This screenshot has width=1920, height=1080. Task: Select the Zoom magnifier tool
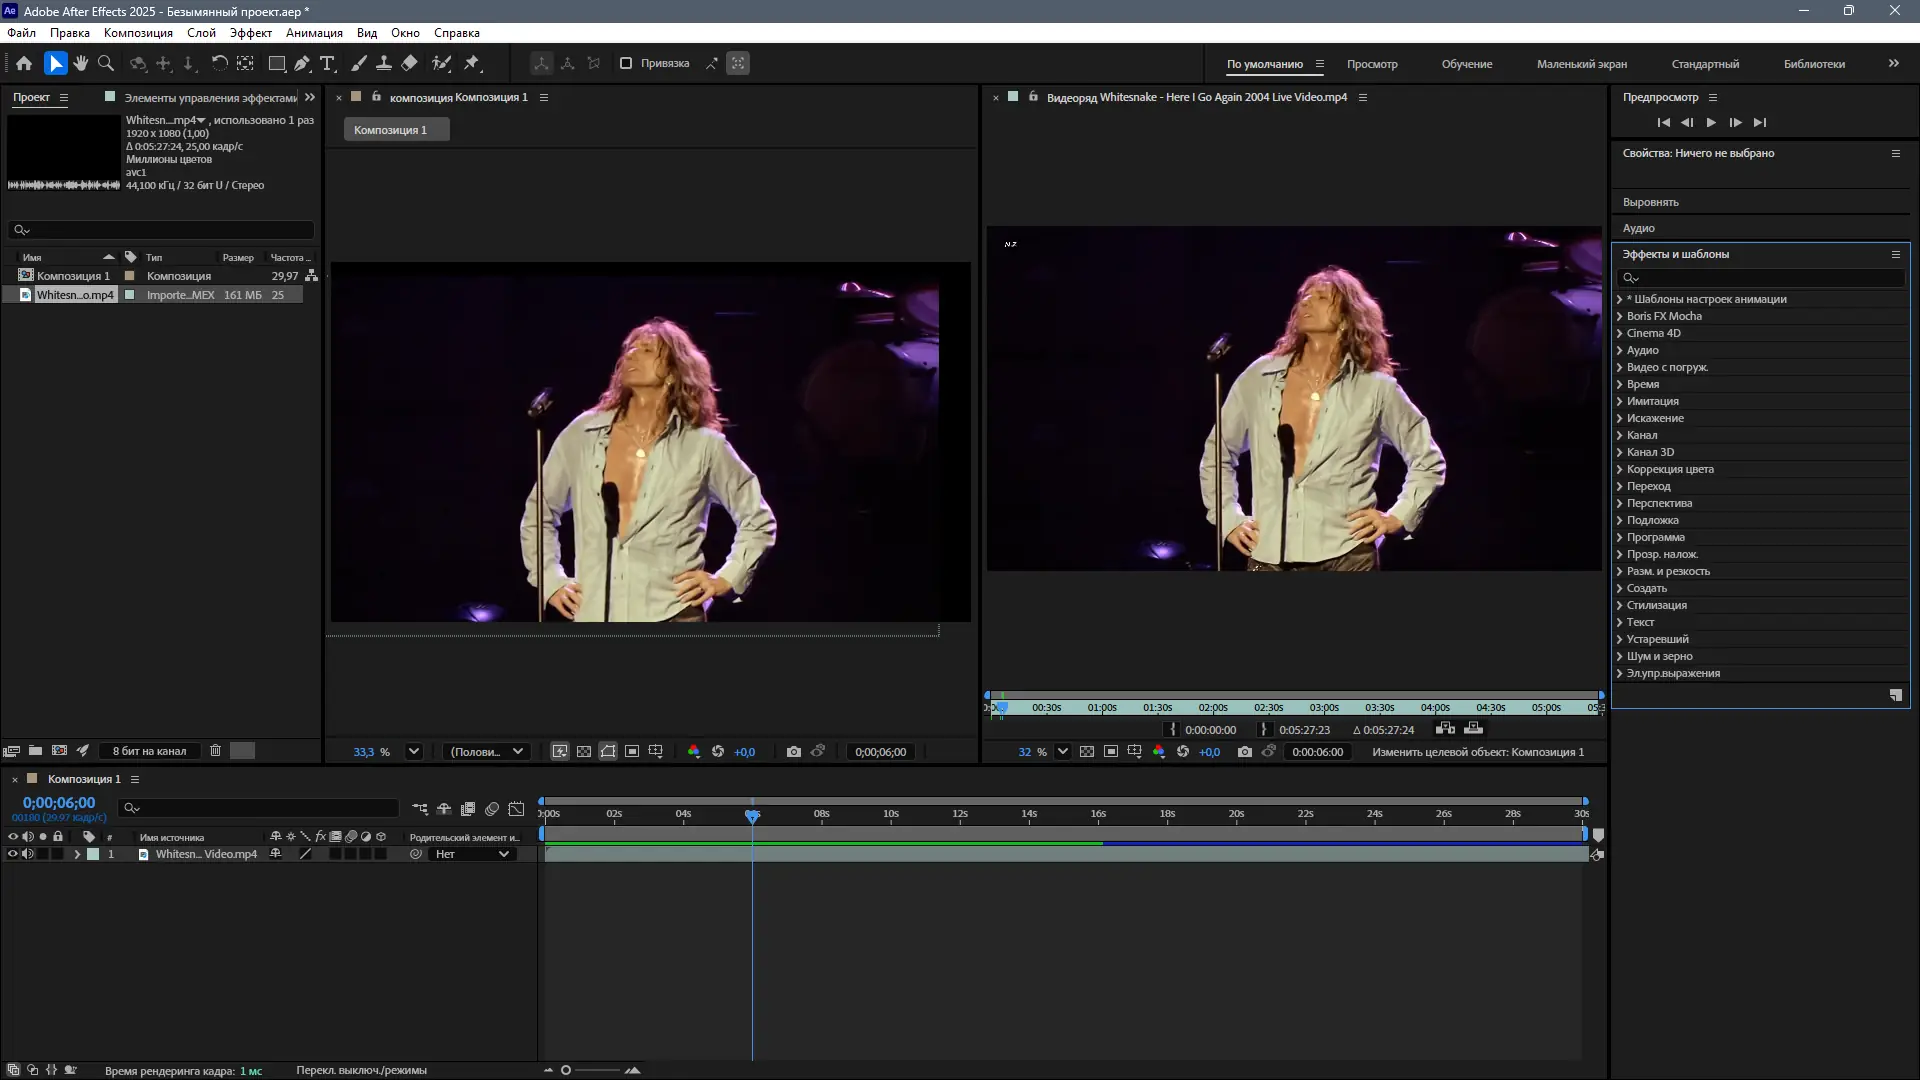click(106, 63)
